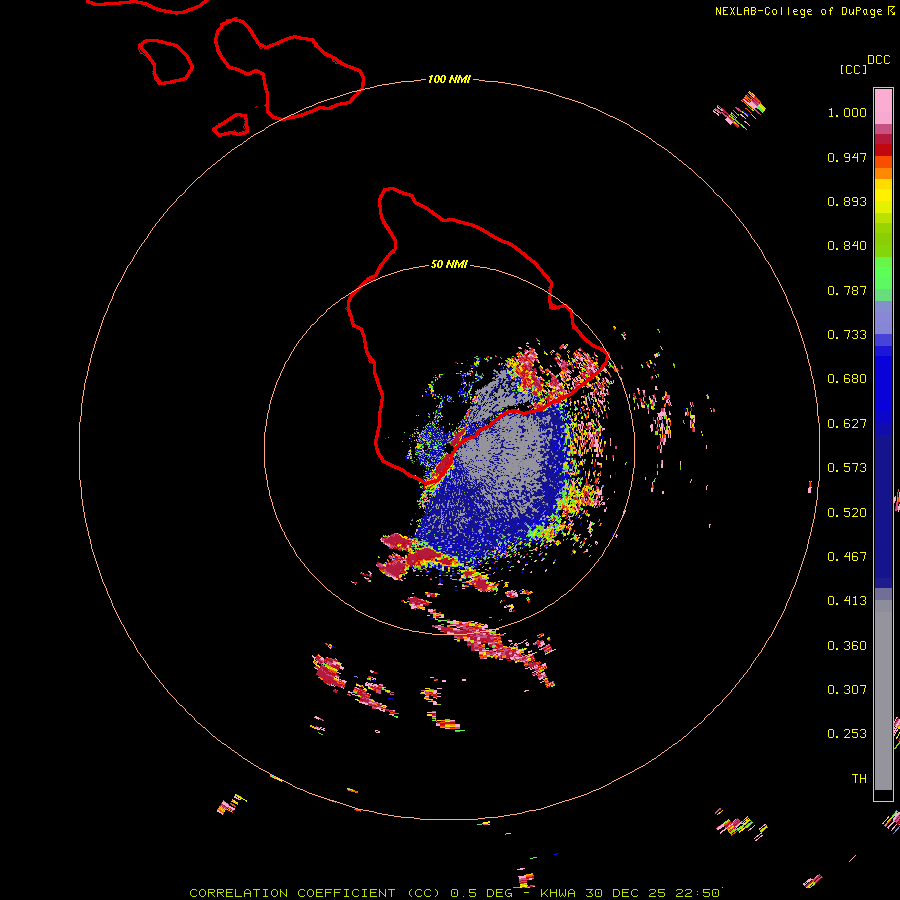Select the 0.947 value on the color scale

(x=847, y=157)
